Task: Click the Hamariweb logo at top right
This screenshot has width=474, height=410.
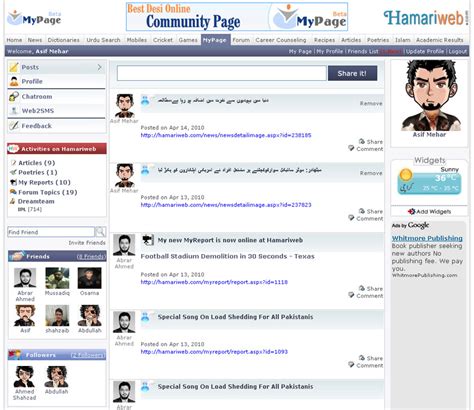Action: click(426, 18)
